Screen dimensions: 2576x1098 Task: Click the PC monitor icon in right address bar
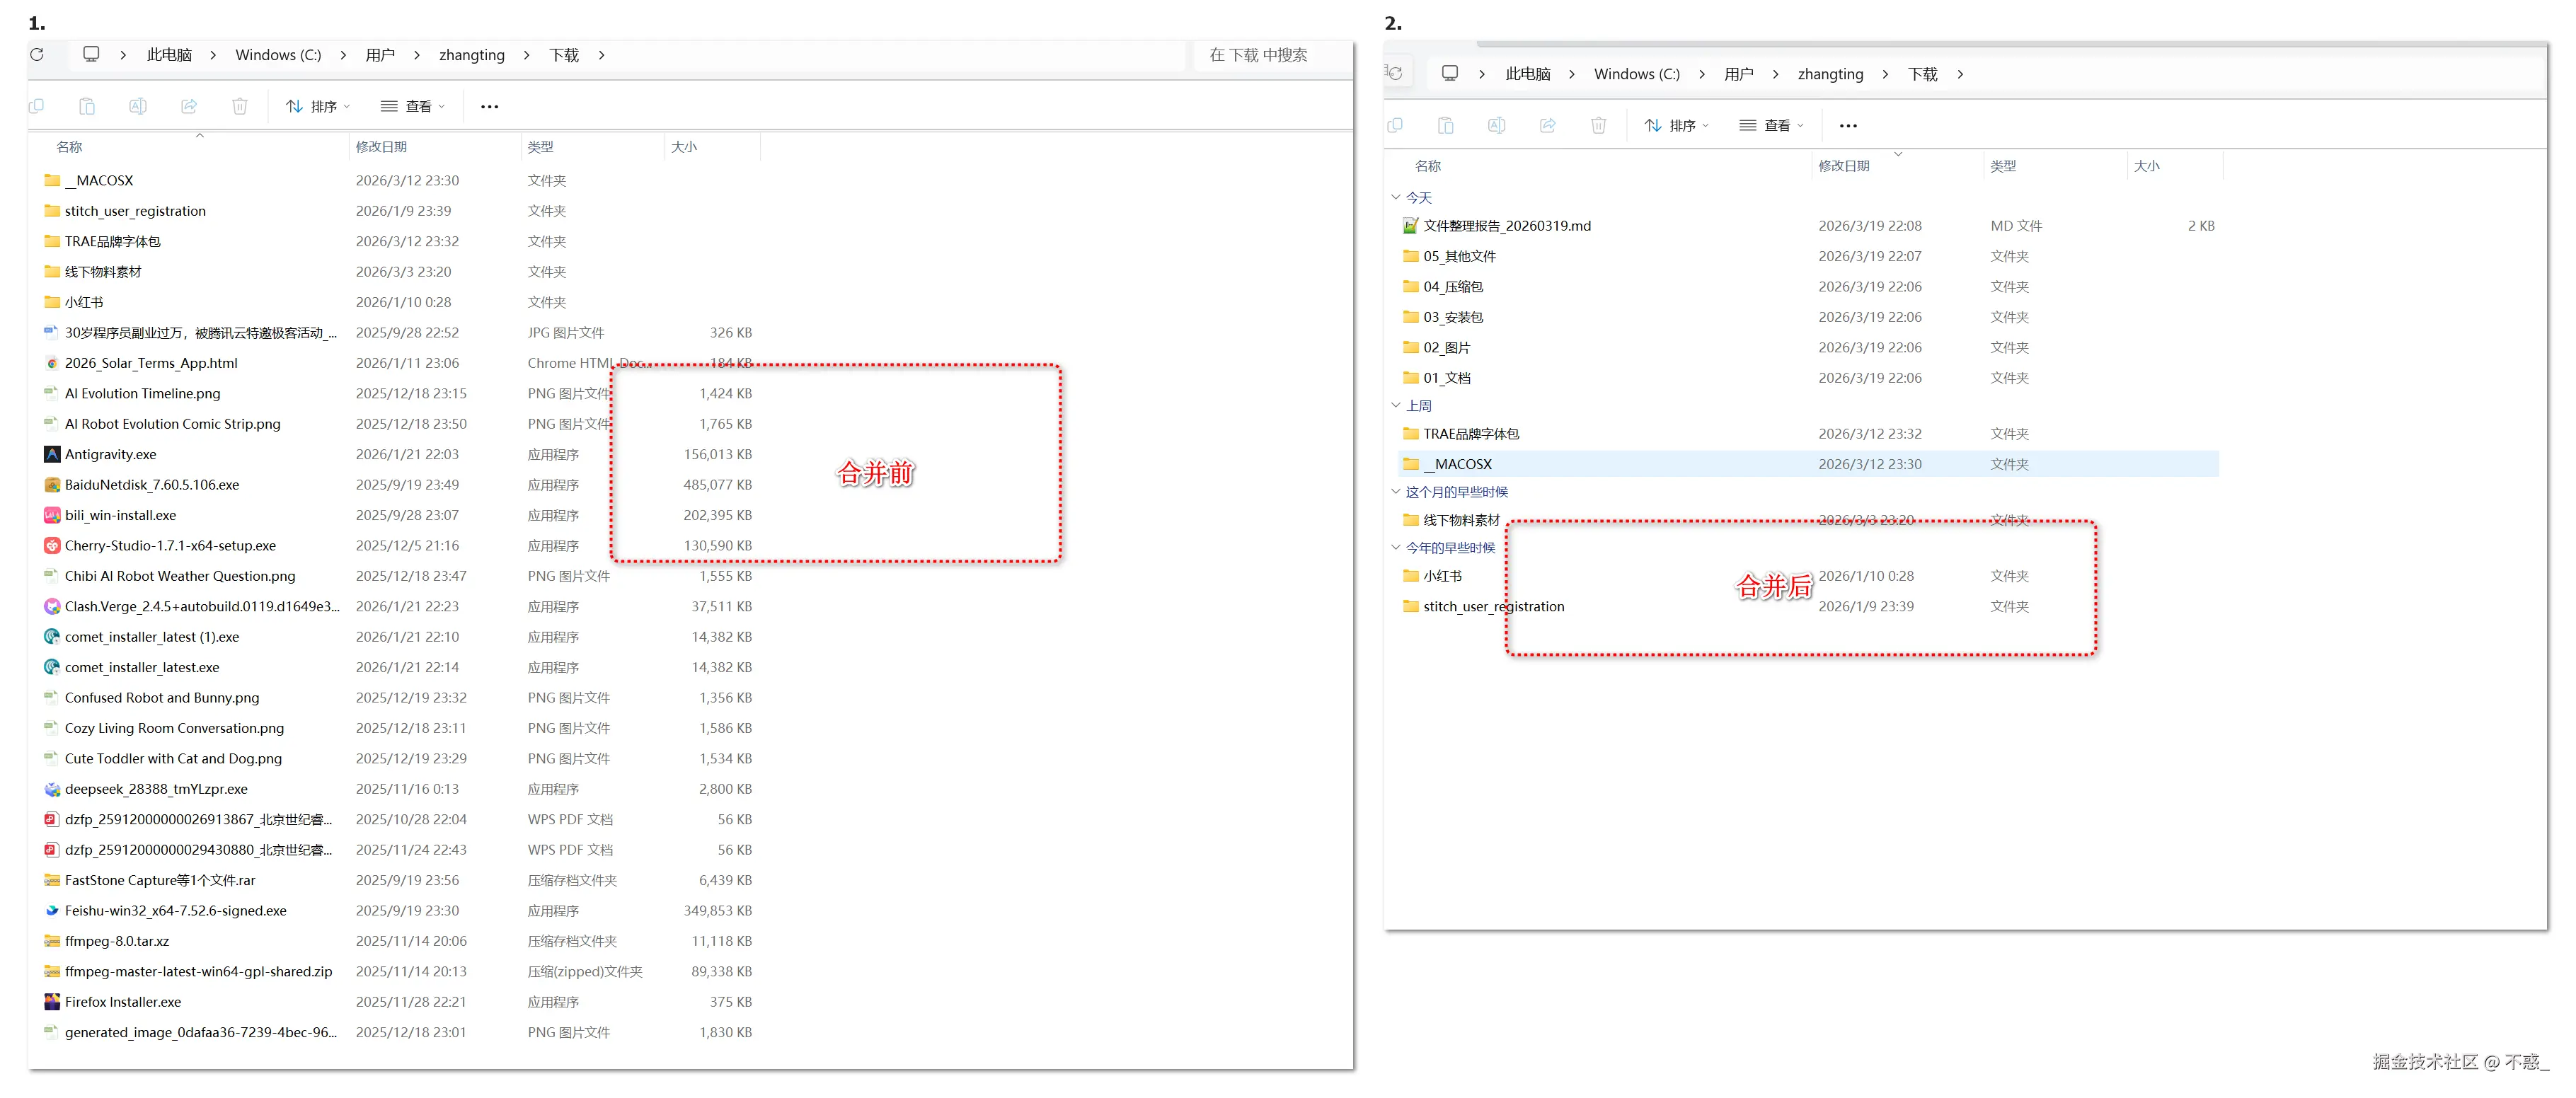pos(1450,74)
